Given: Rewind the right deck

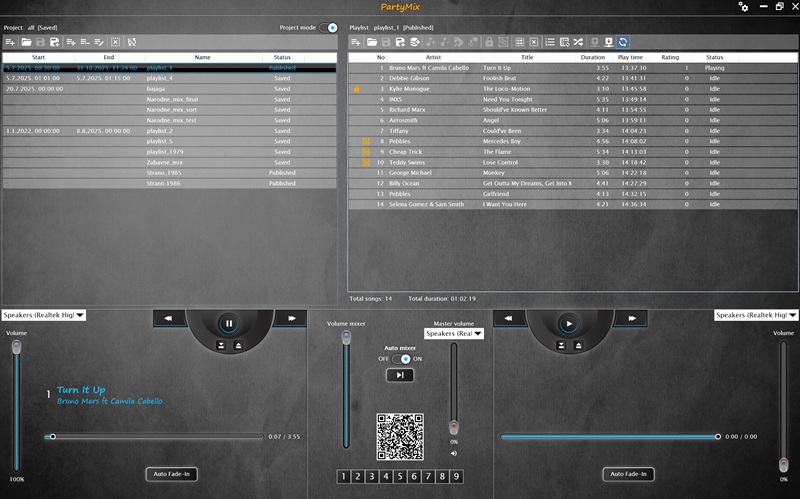Looking at the screenshot, I should 510,319.
